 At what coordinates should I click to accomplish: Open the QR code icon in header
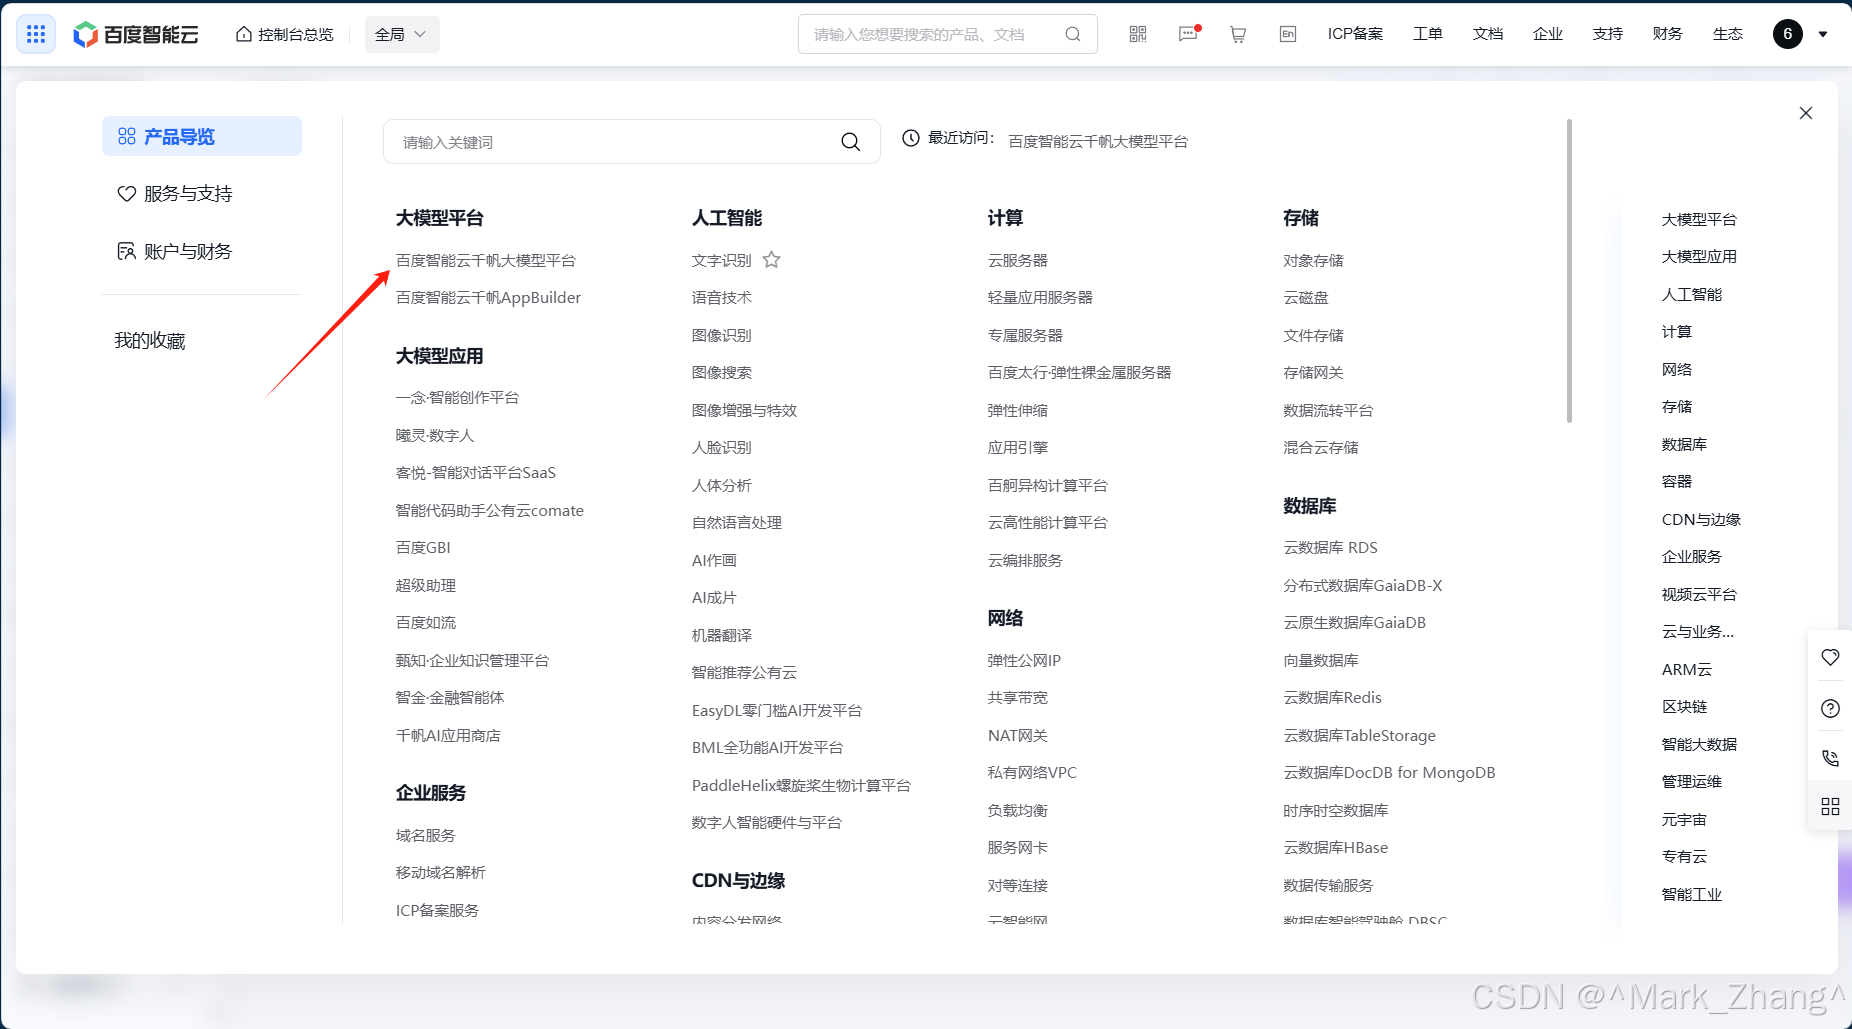[x=1138, y=34]
